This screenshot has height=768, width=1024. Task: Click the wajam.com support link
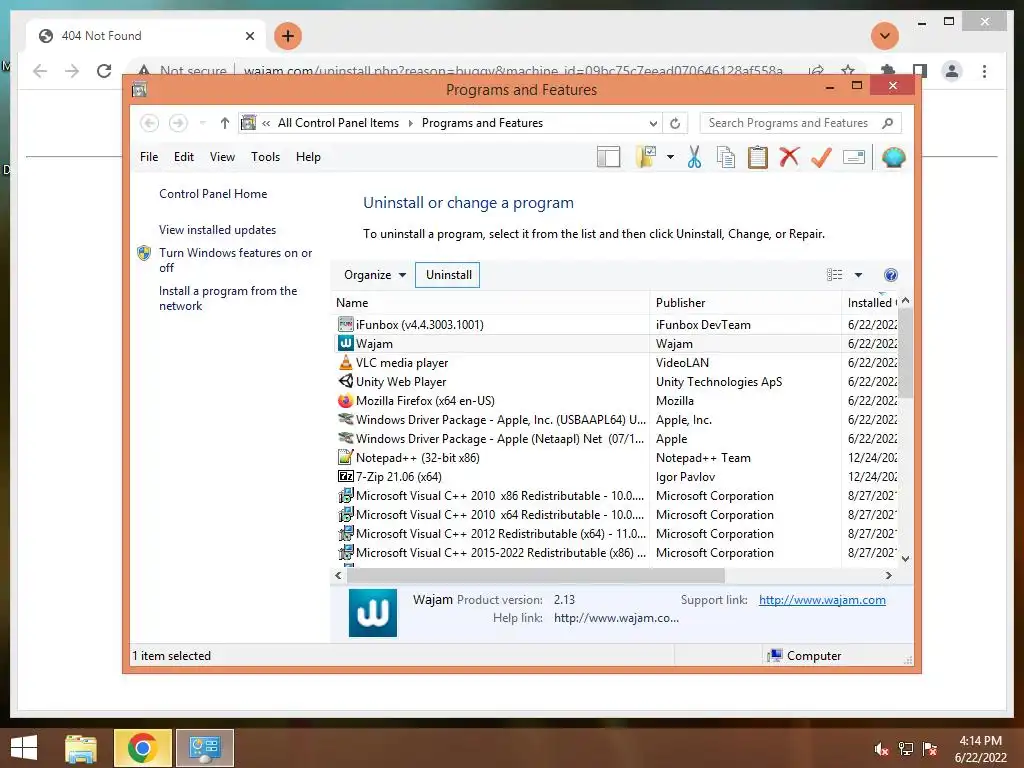(x=822, y=600)
